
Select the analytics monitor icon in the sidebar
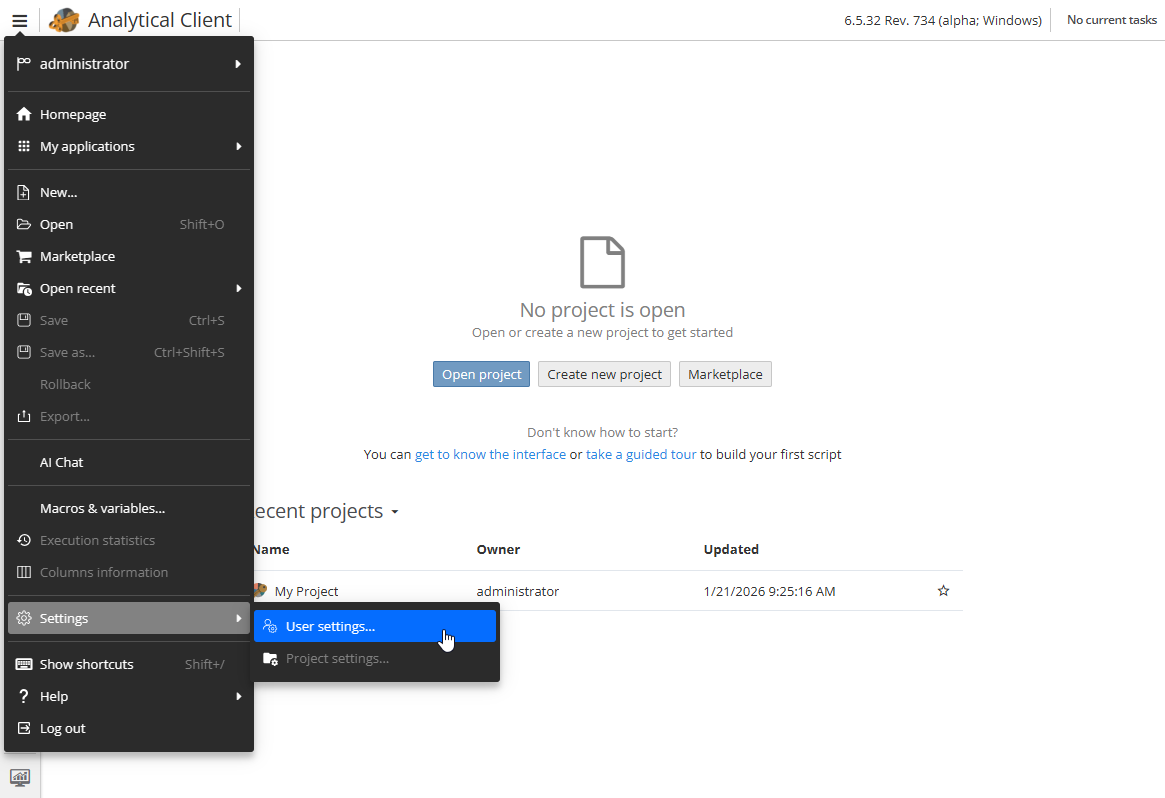(20, 776)
